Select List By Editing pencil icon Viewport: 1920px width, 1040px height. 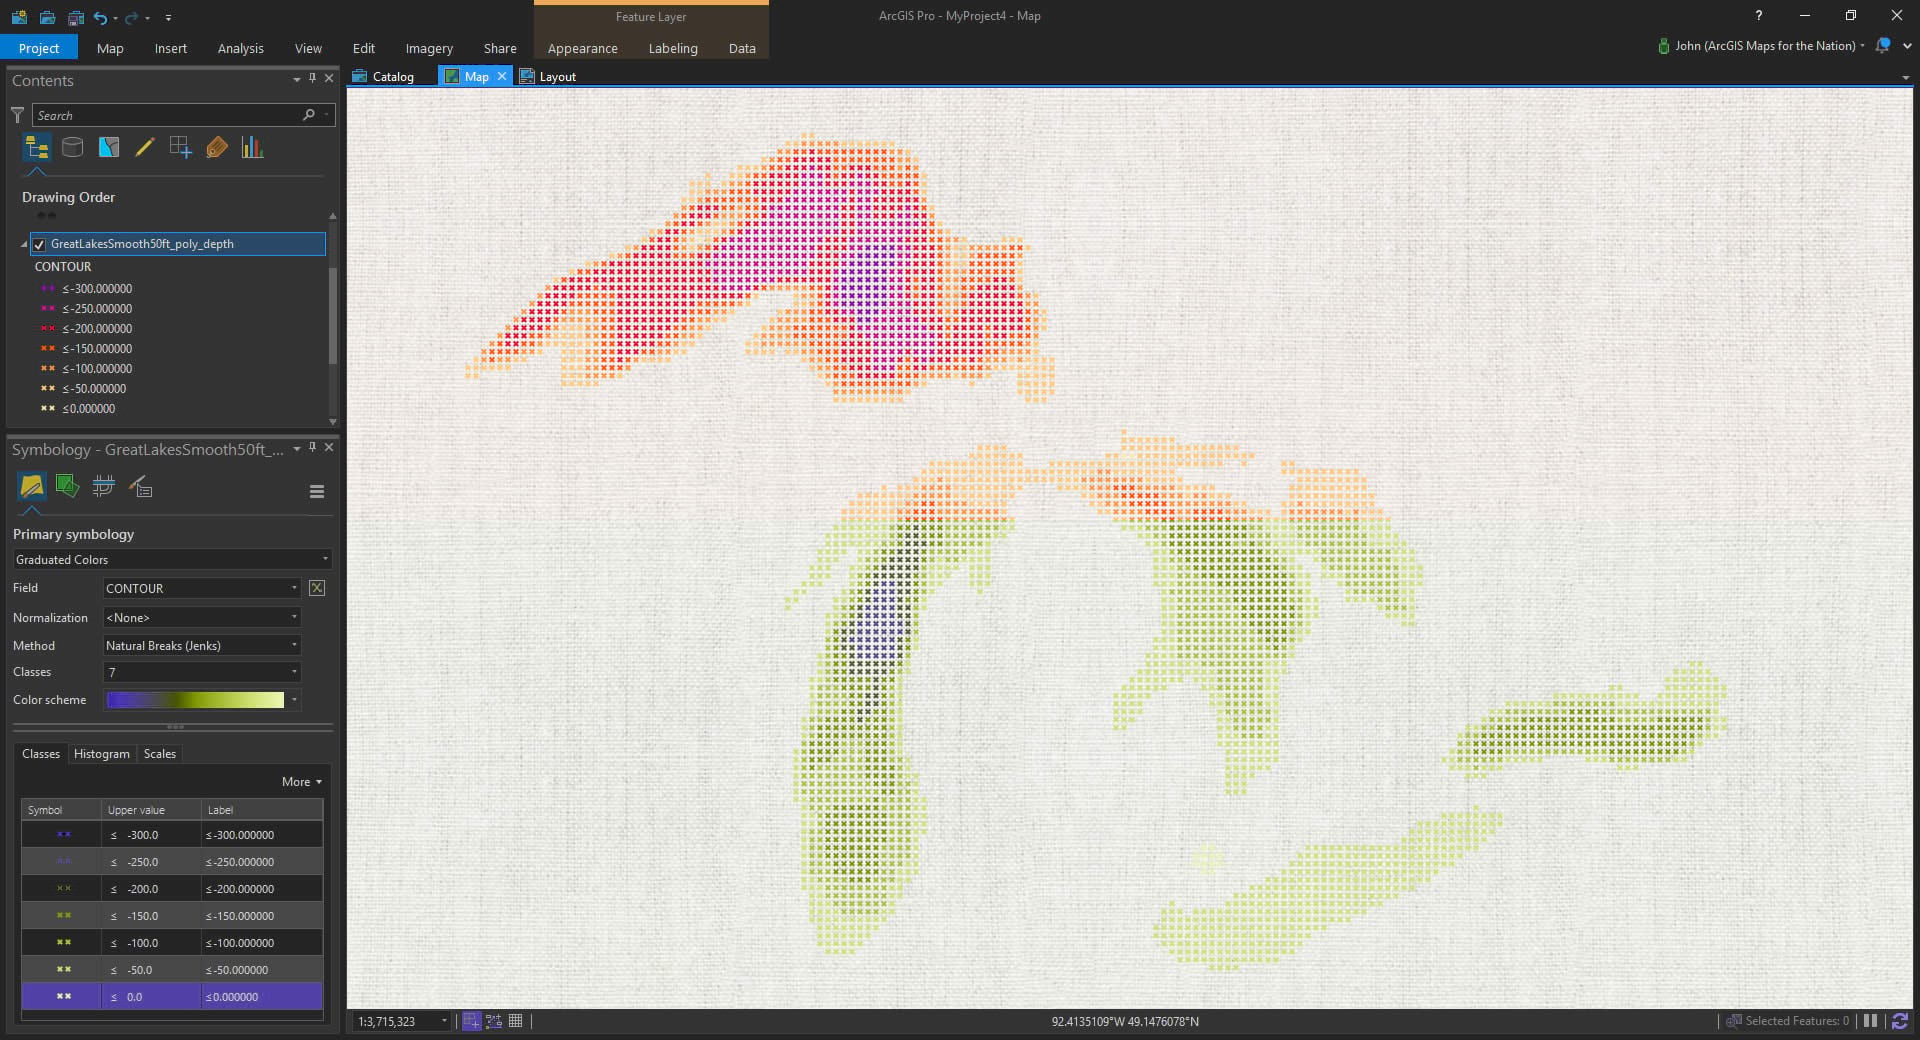tap(144, 147)
